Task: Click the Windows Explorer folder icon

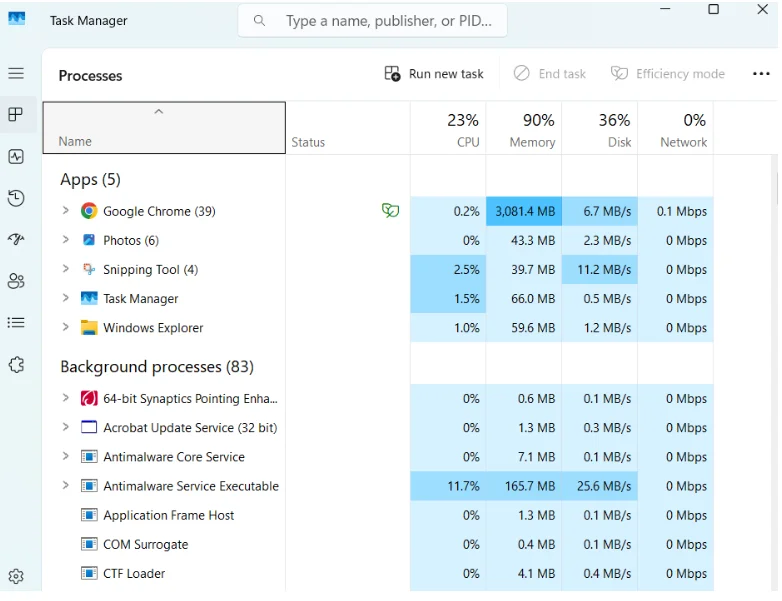Action: tap(89, 328)
